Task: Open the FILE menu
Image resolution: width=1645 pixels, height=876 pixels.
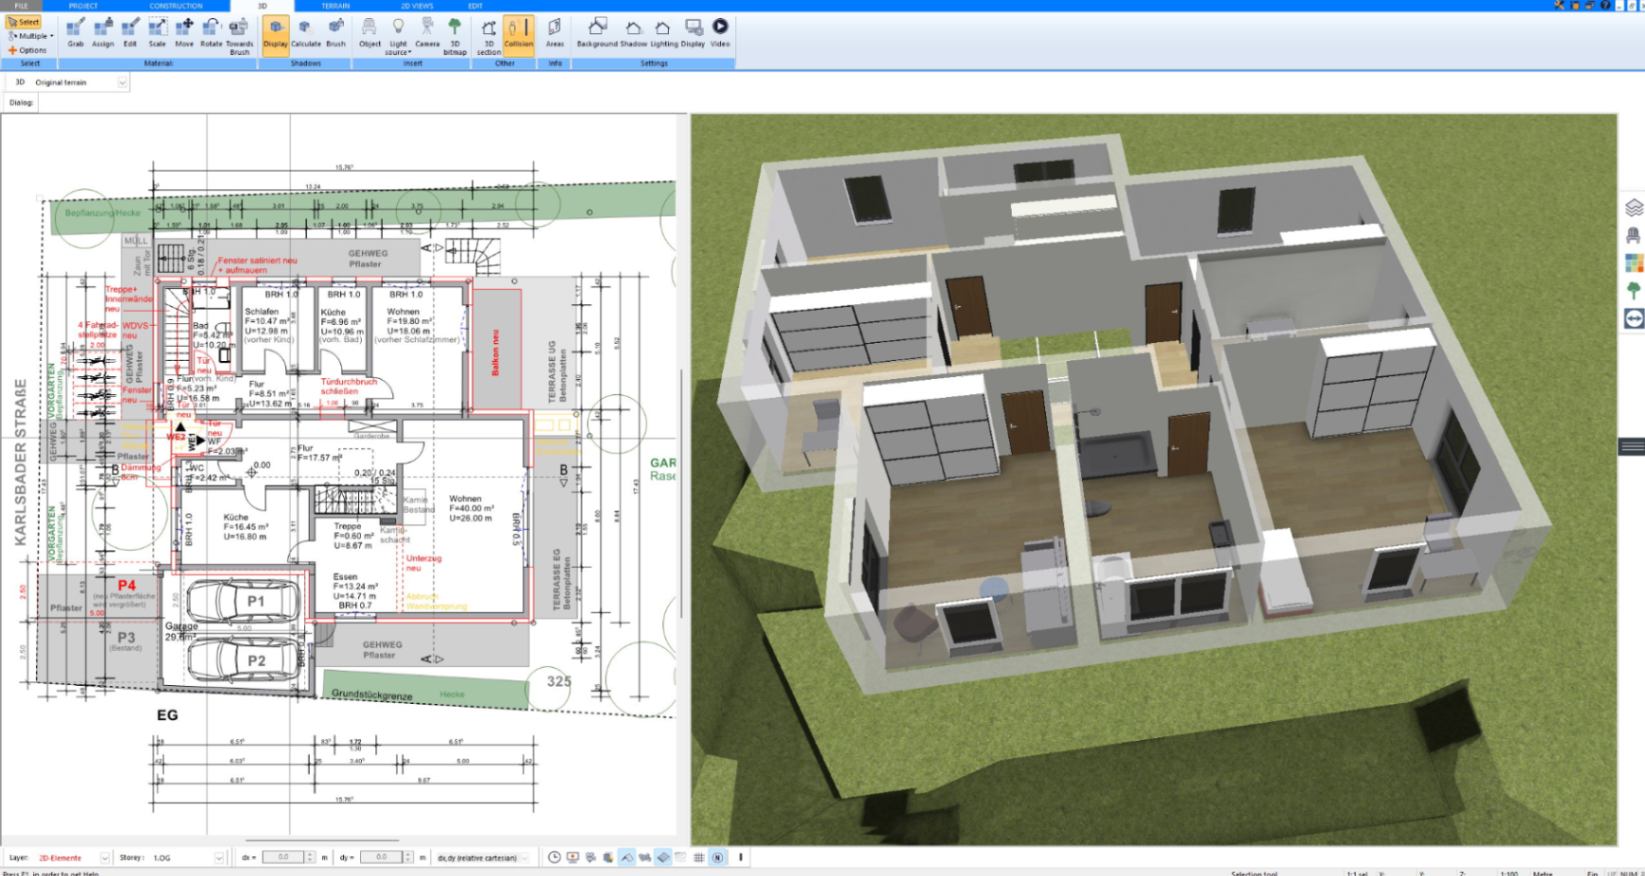Action: click(21, 6)
